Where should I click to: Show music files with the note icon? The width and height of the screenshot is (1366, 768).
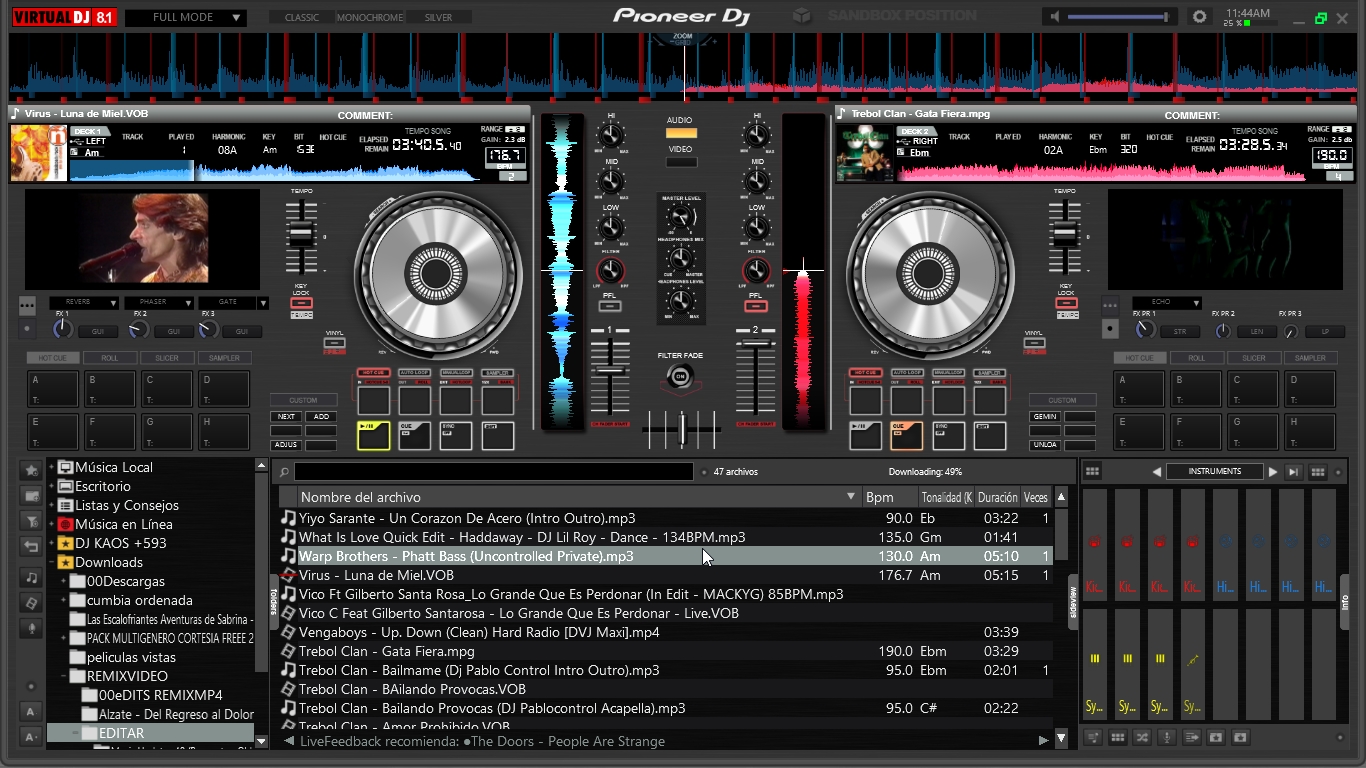pos(32,578)
